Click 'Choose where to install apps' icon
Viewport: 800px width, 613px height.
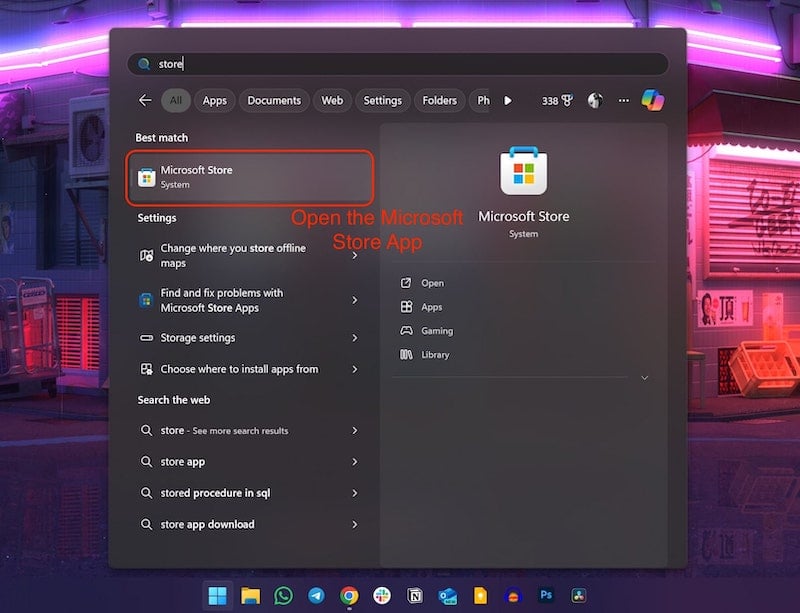146,369
